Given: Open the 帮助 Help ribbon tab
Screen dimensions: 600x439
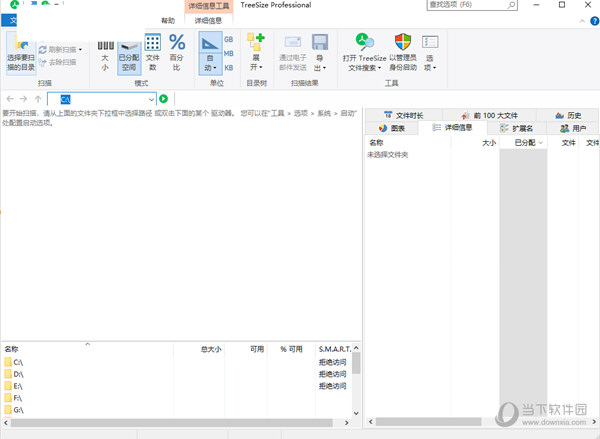Looking at the screenshot, I should [x=168, y=21].
